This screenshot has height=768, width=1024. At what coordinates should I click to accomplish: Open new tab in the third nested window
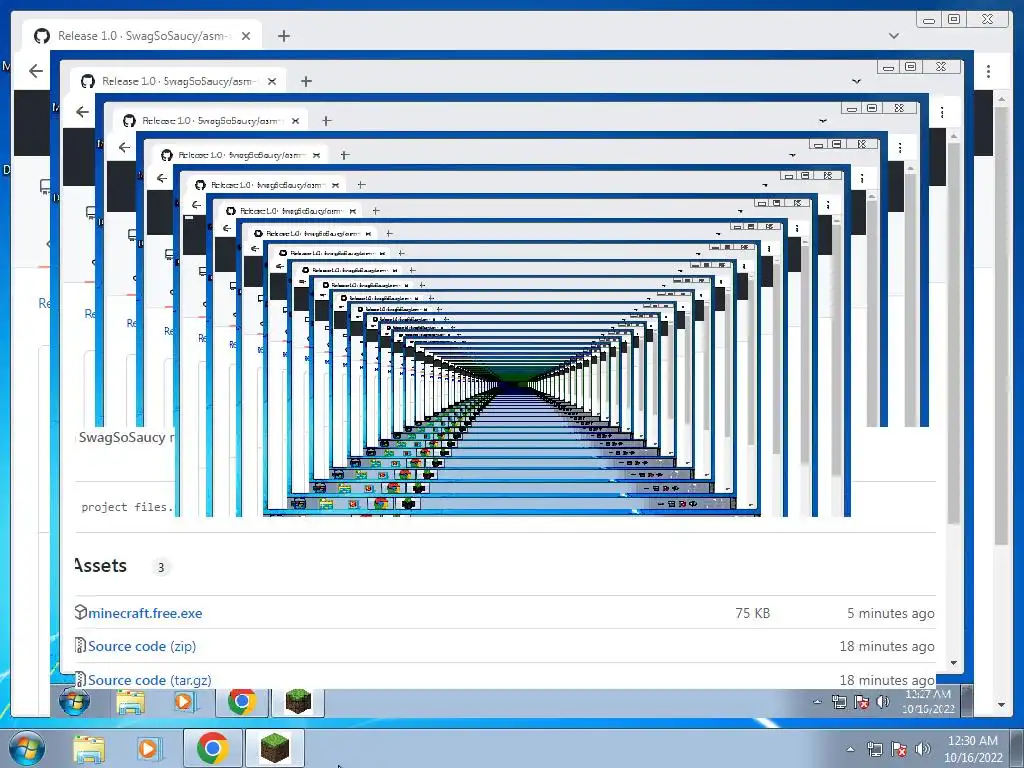coord(327,121)
